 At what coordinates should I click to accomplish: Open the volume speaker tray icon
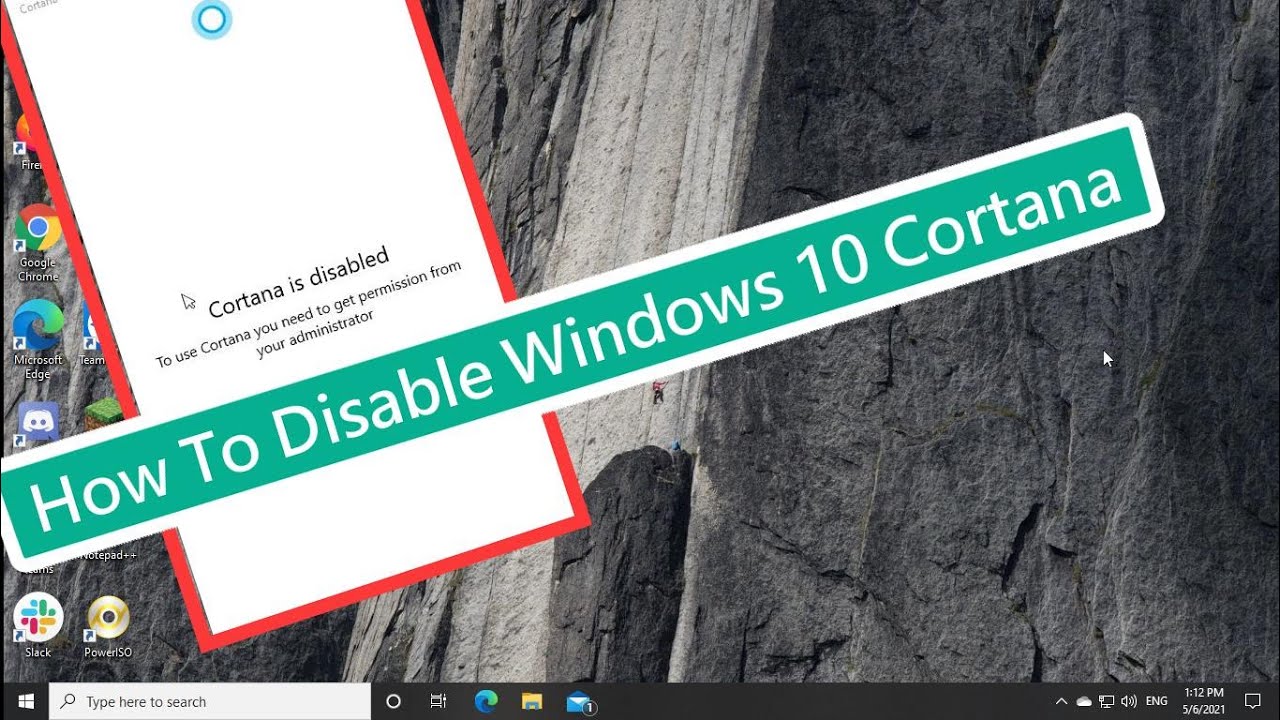[x=1130, y=702]
